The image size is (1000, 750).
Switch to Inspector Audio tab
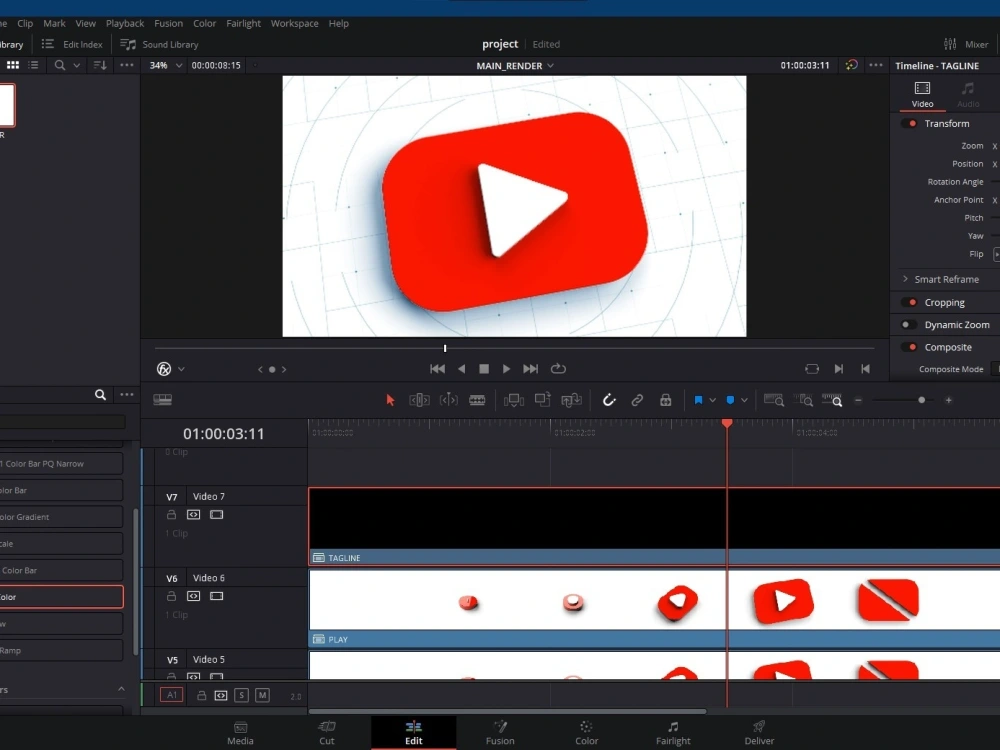coord(967,94)
